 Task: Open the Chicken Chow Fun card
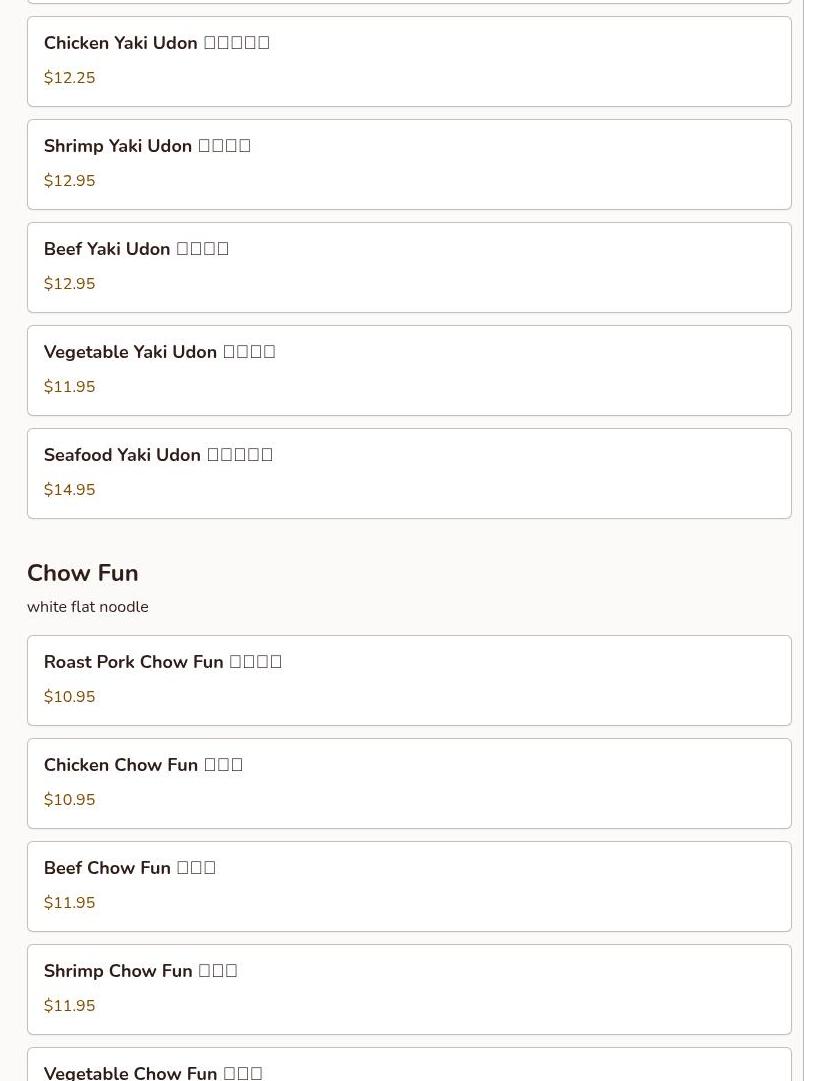tap(409, 783)
